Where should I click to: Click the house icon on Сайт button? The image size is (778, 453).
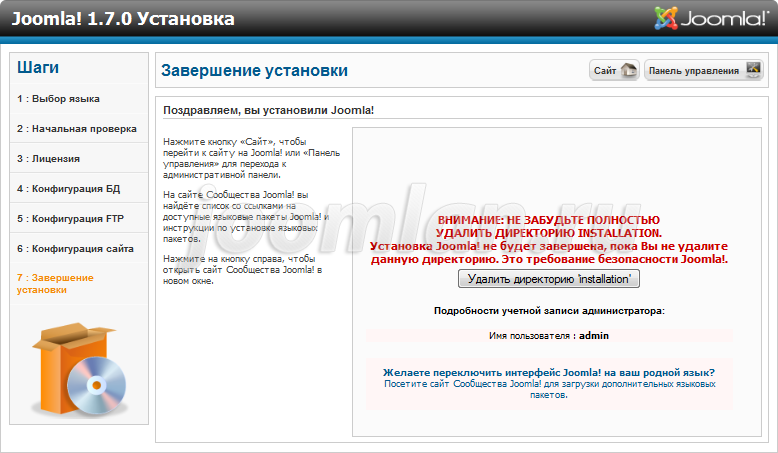[629, 70]
